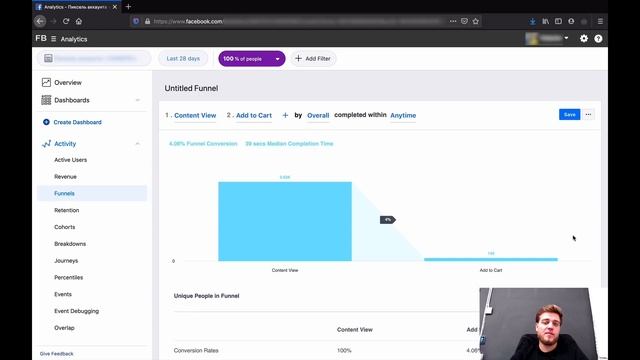Open Active Users in sidebar
Screen dimensions: 640x360
pos(70,160)
